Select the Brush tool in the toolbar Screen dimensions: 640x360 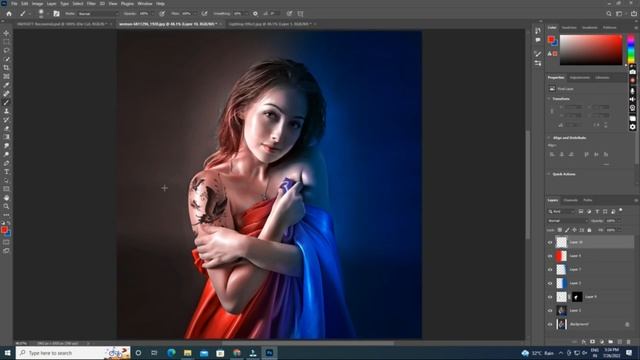coord(6,102)
